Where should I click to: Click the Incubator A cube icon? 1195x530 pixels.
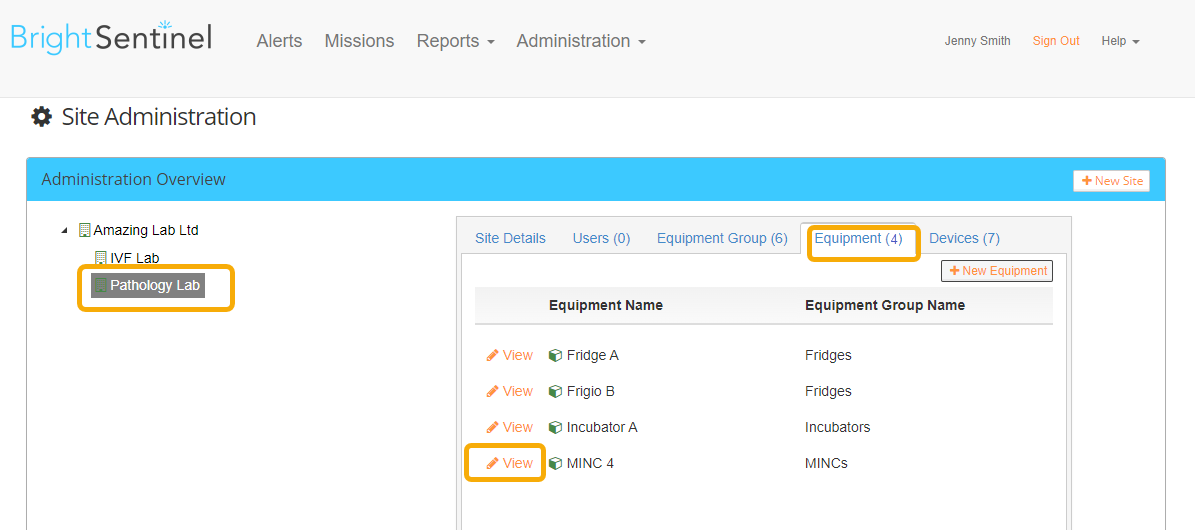(556, 427)
